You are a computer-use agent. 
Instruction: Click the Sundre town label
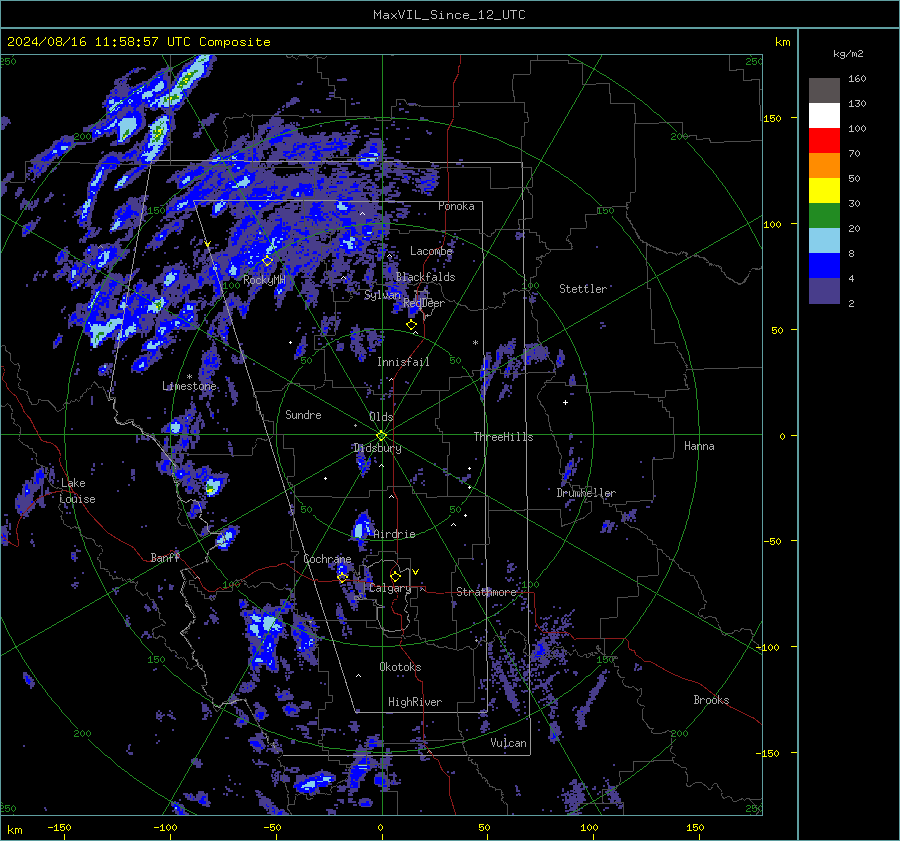303,414
